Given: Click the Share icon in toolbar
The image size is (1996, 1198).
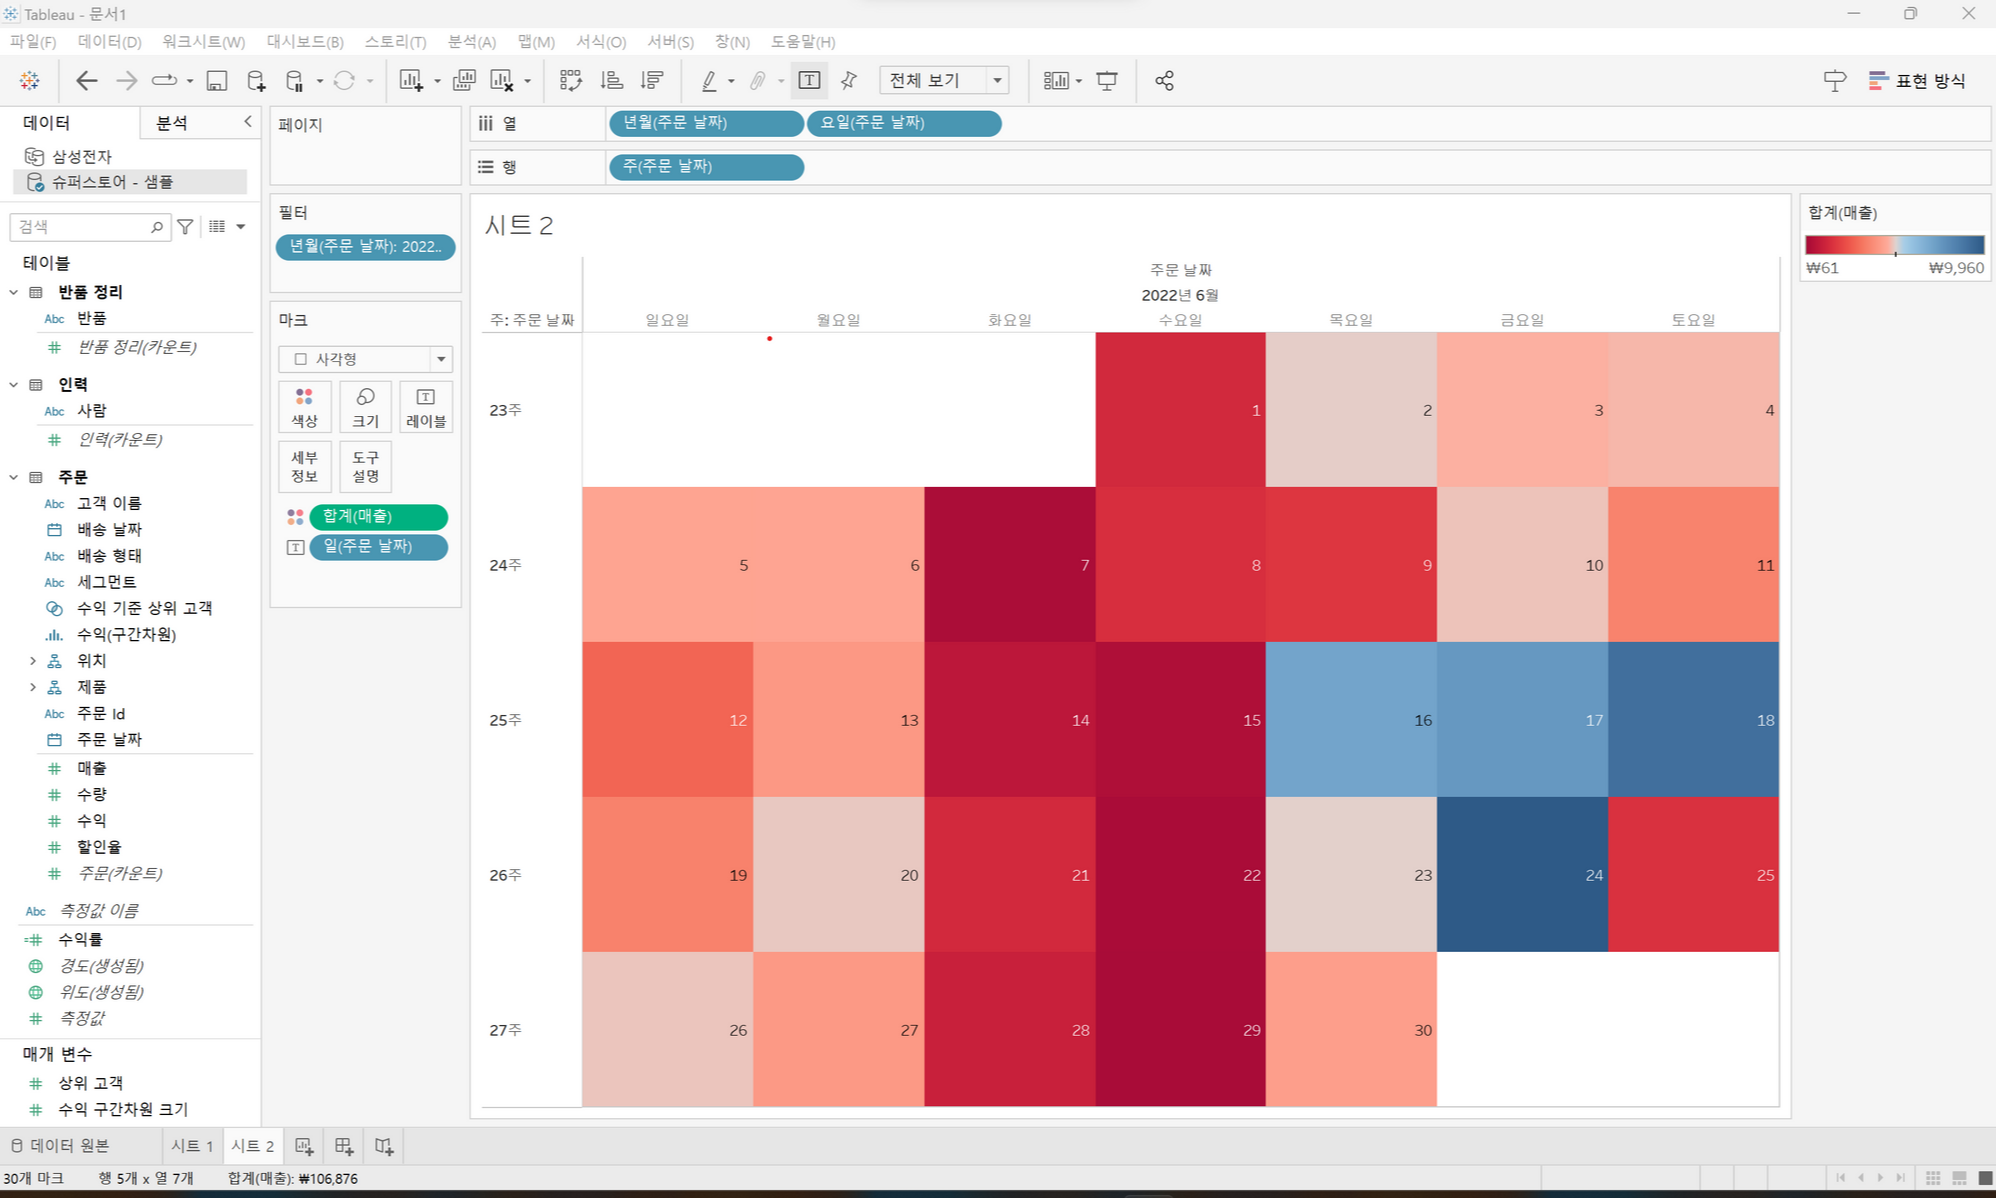Looking at the screenshot, I should [1164, 81].
